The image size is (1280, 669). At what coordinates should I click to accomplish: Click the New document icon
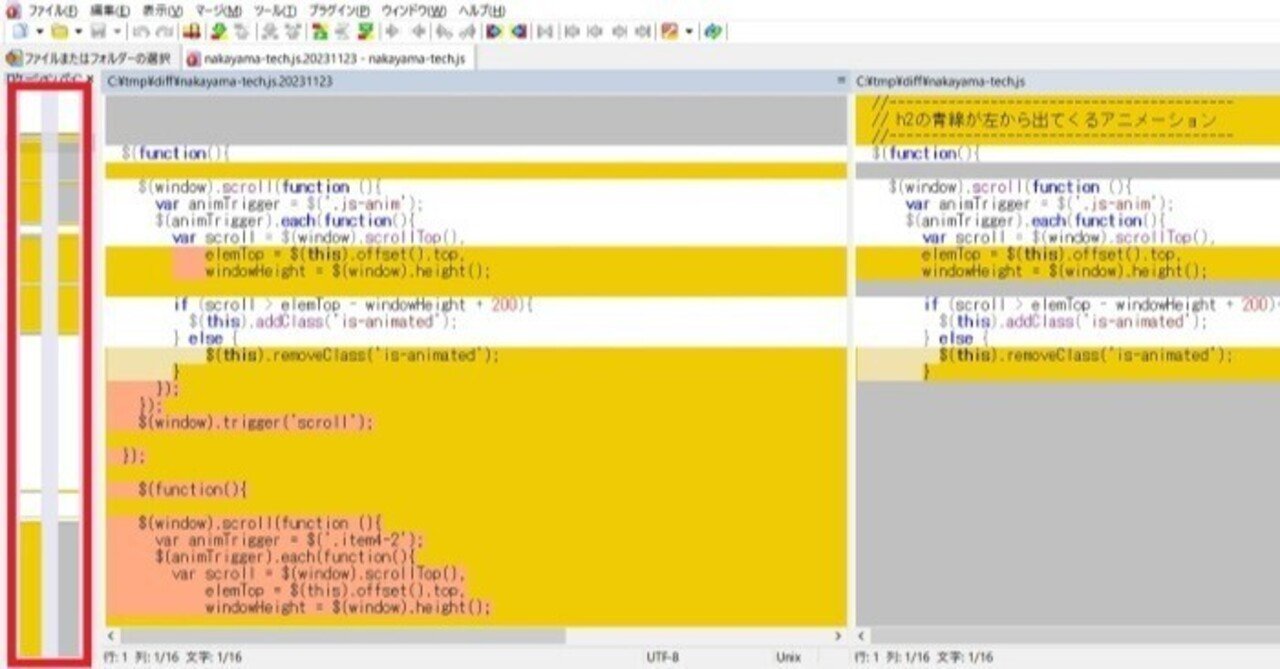18,33
